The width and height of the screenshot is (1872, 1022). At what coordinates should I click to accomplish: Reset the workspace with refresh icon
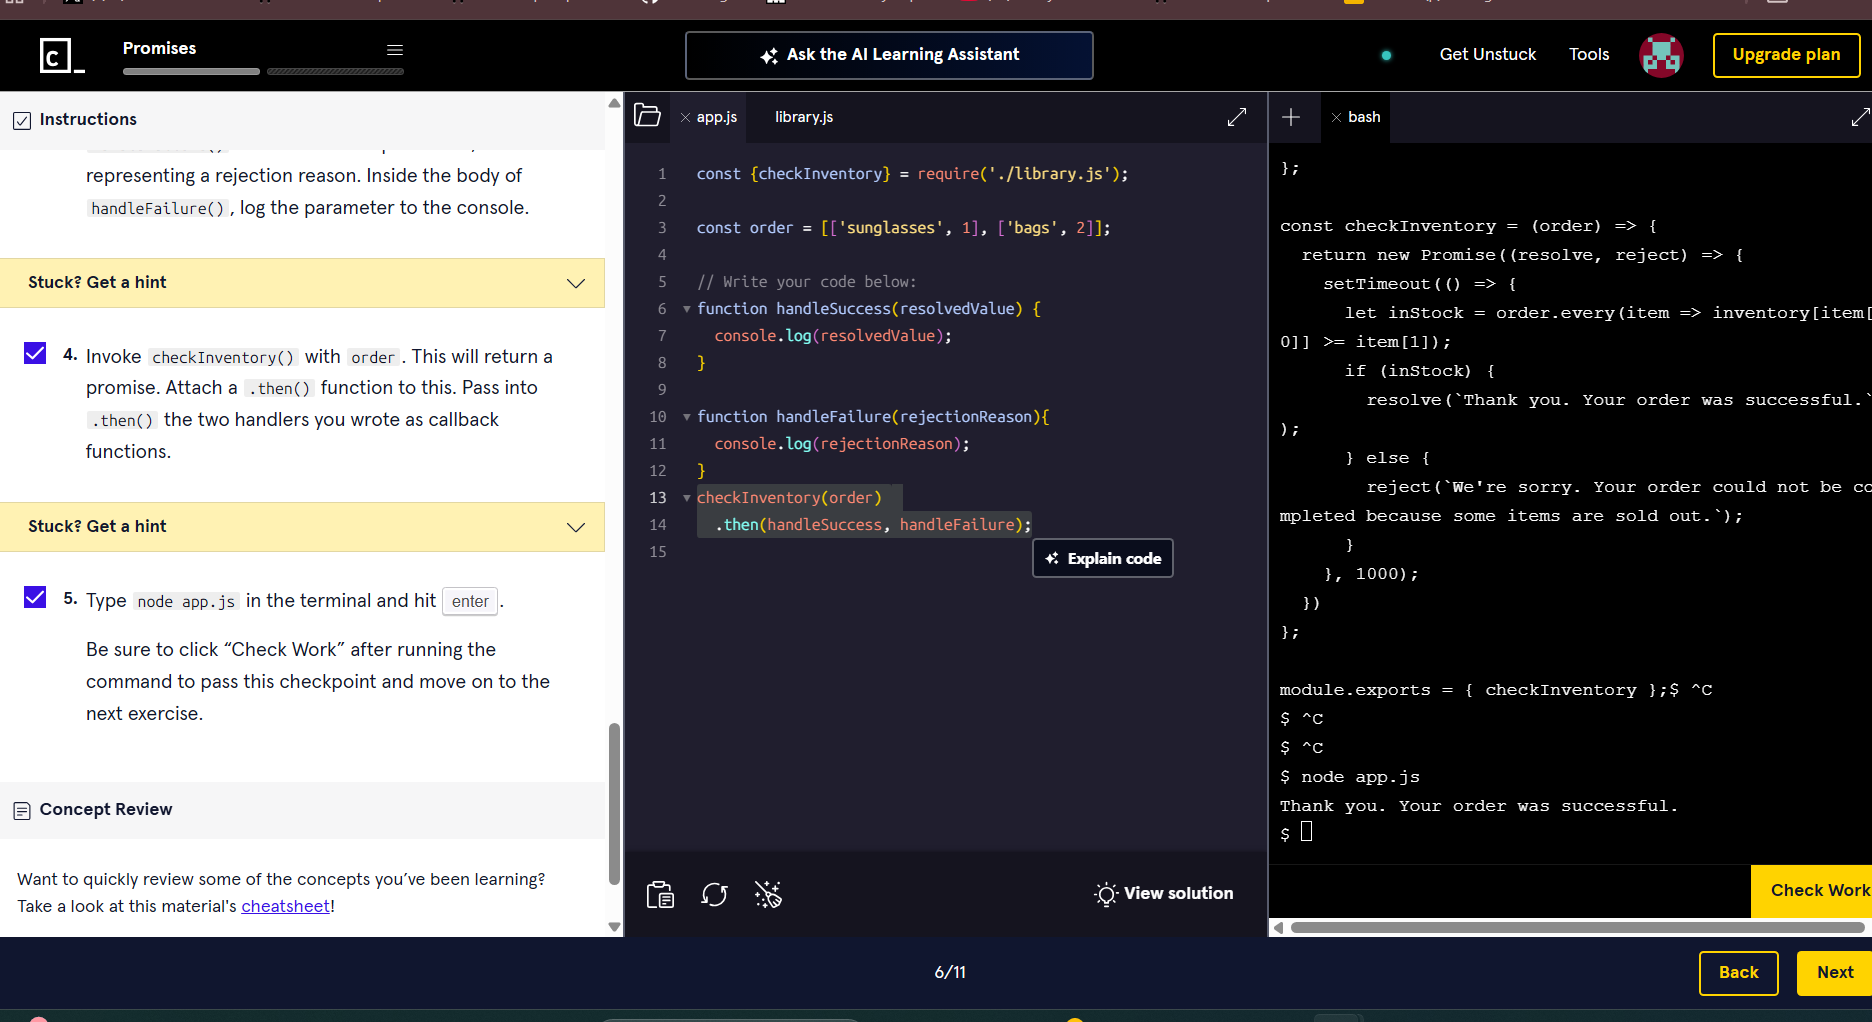(714, 894)
